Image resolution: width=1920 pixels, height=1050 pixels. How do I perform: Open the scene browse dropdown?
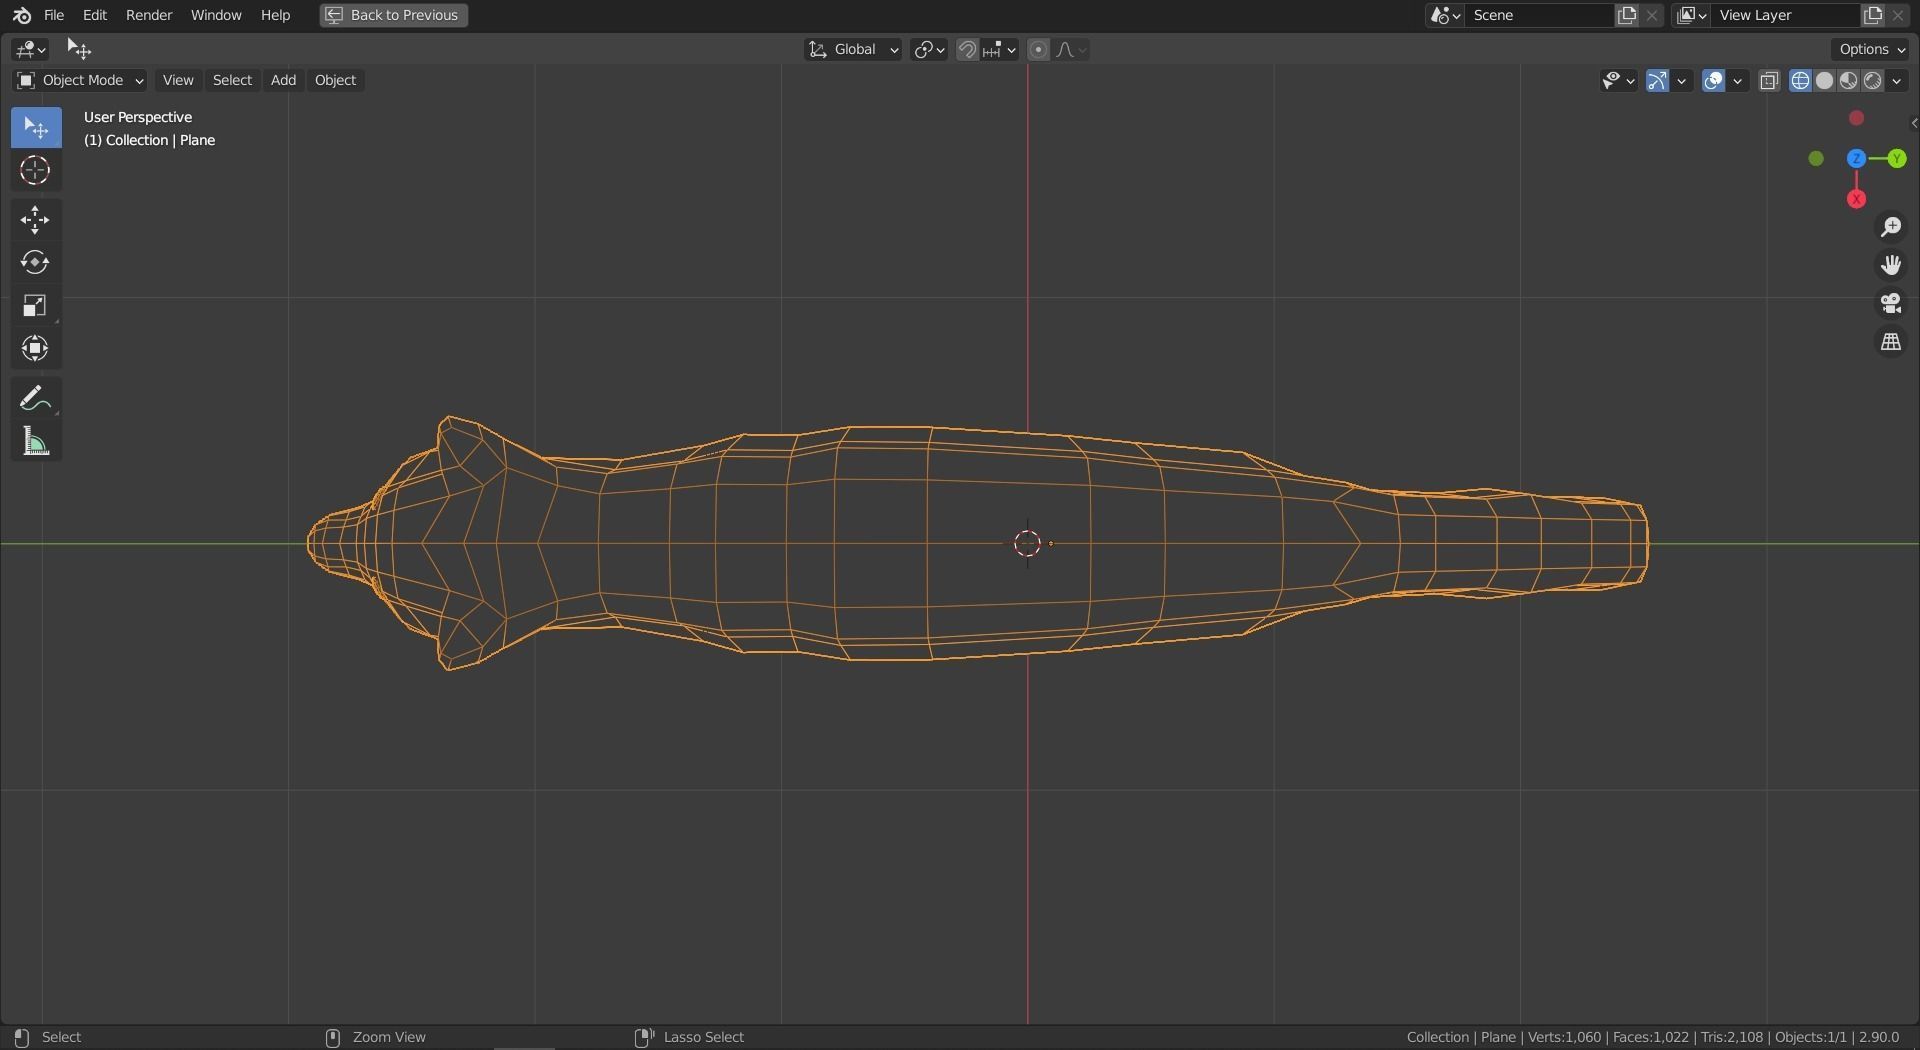coord(1445,15)
